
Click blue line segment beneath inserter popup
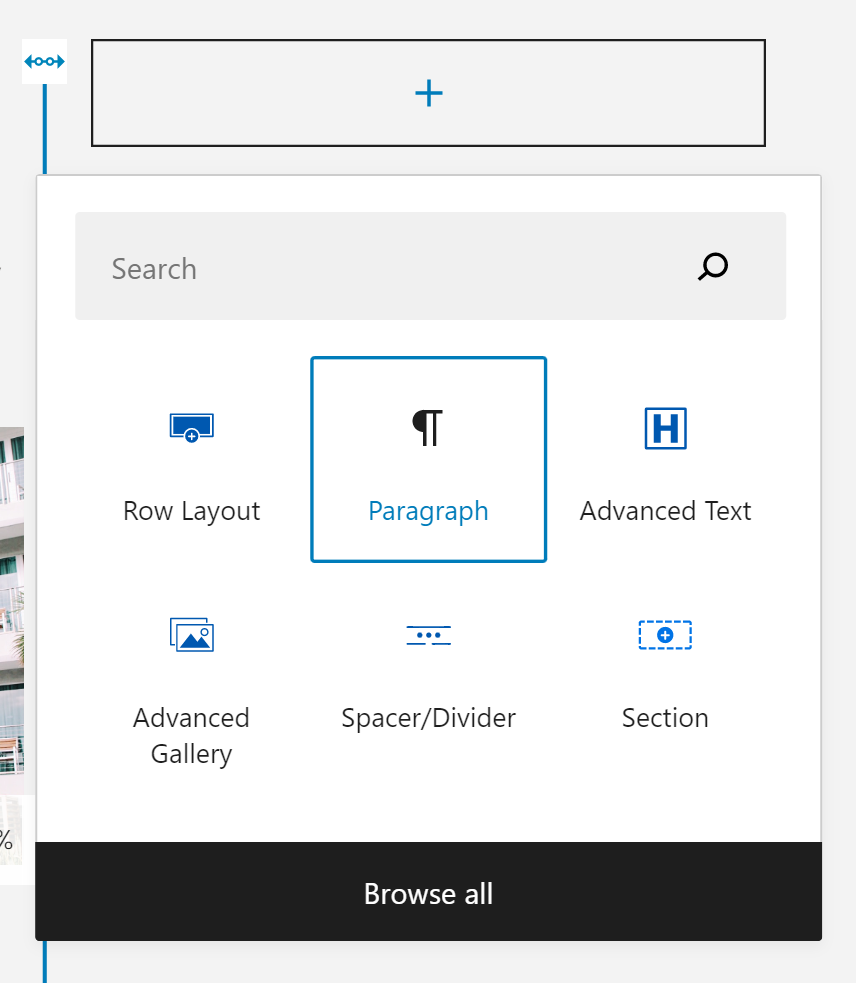click(x=45, y=963)
